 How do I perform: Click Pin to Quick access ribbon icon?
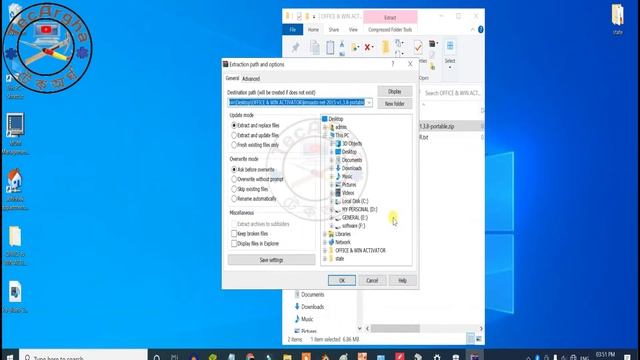[296, 48]
